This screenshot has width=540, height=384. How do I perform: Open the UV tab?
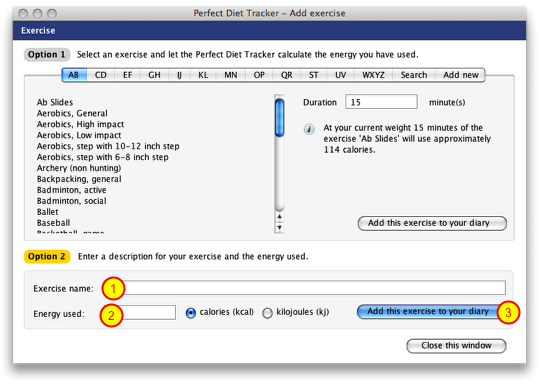coord(341,75)
